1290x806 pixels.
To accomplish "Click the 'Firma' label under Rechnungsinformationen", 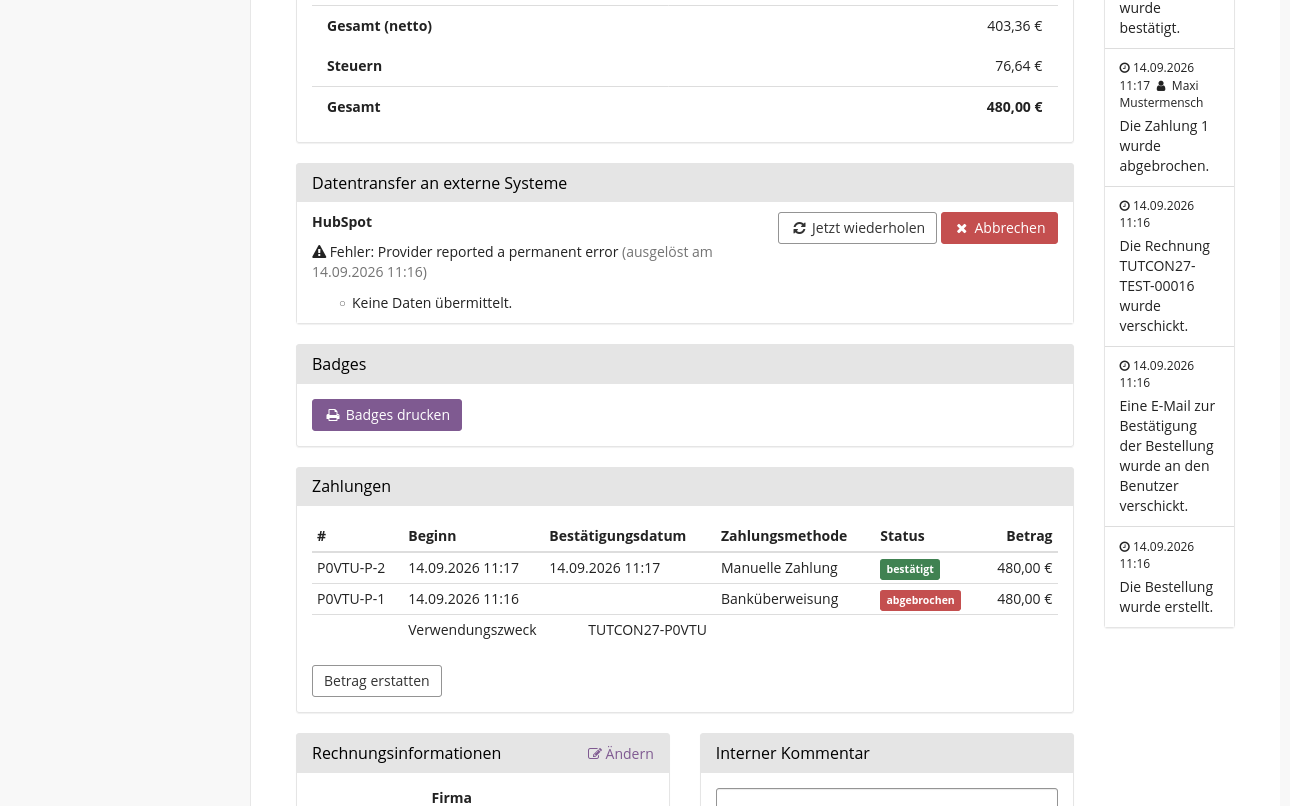I will click(x=451, y=798).
